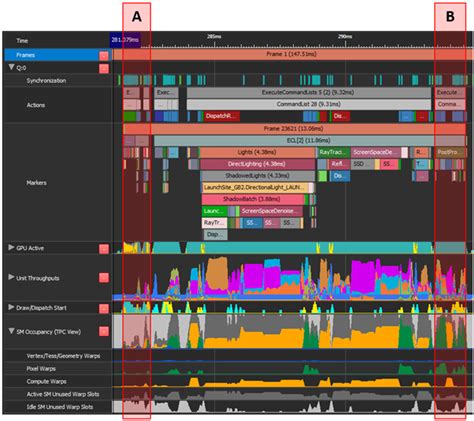Expand the GPU Active row
The image size is (474, 421).
pos(11,247)
